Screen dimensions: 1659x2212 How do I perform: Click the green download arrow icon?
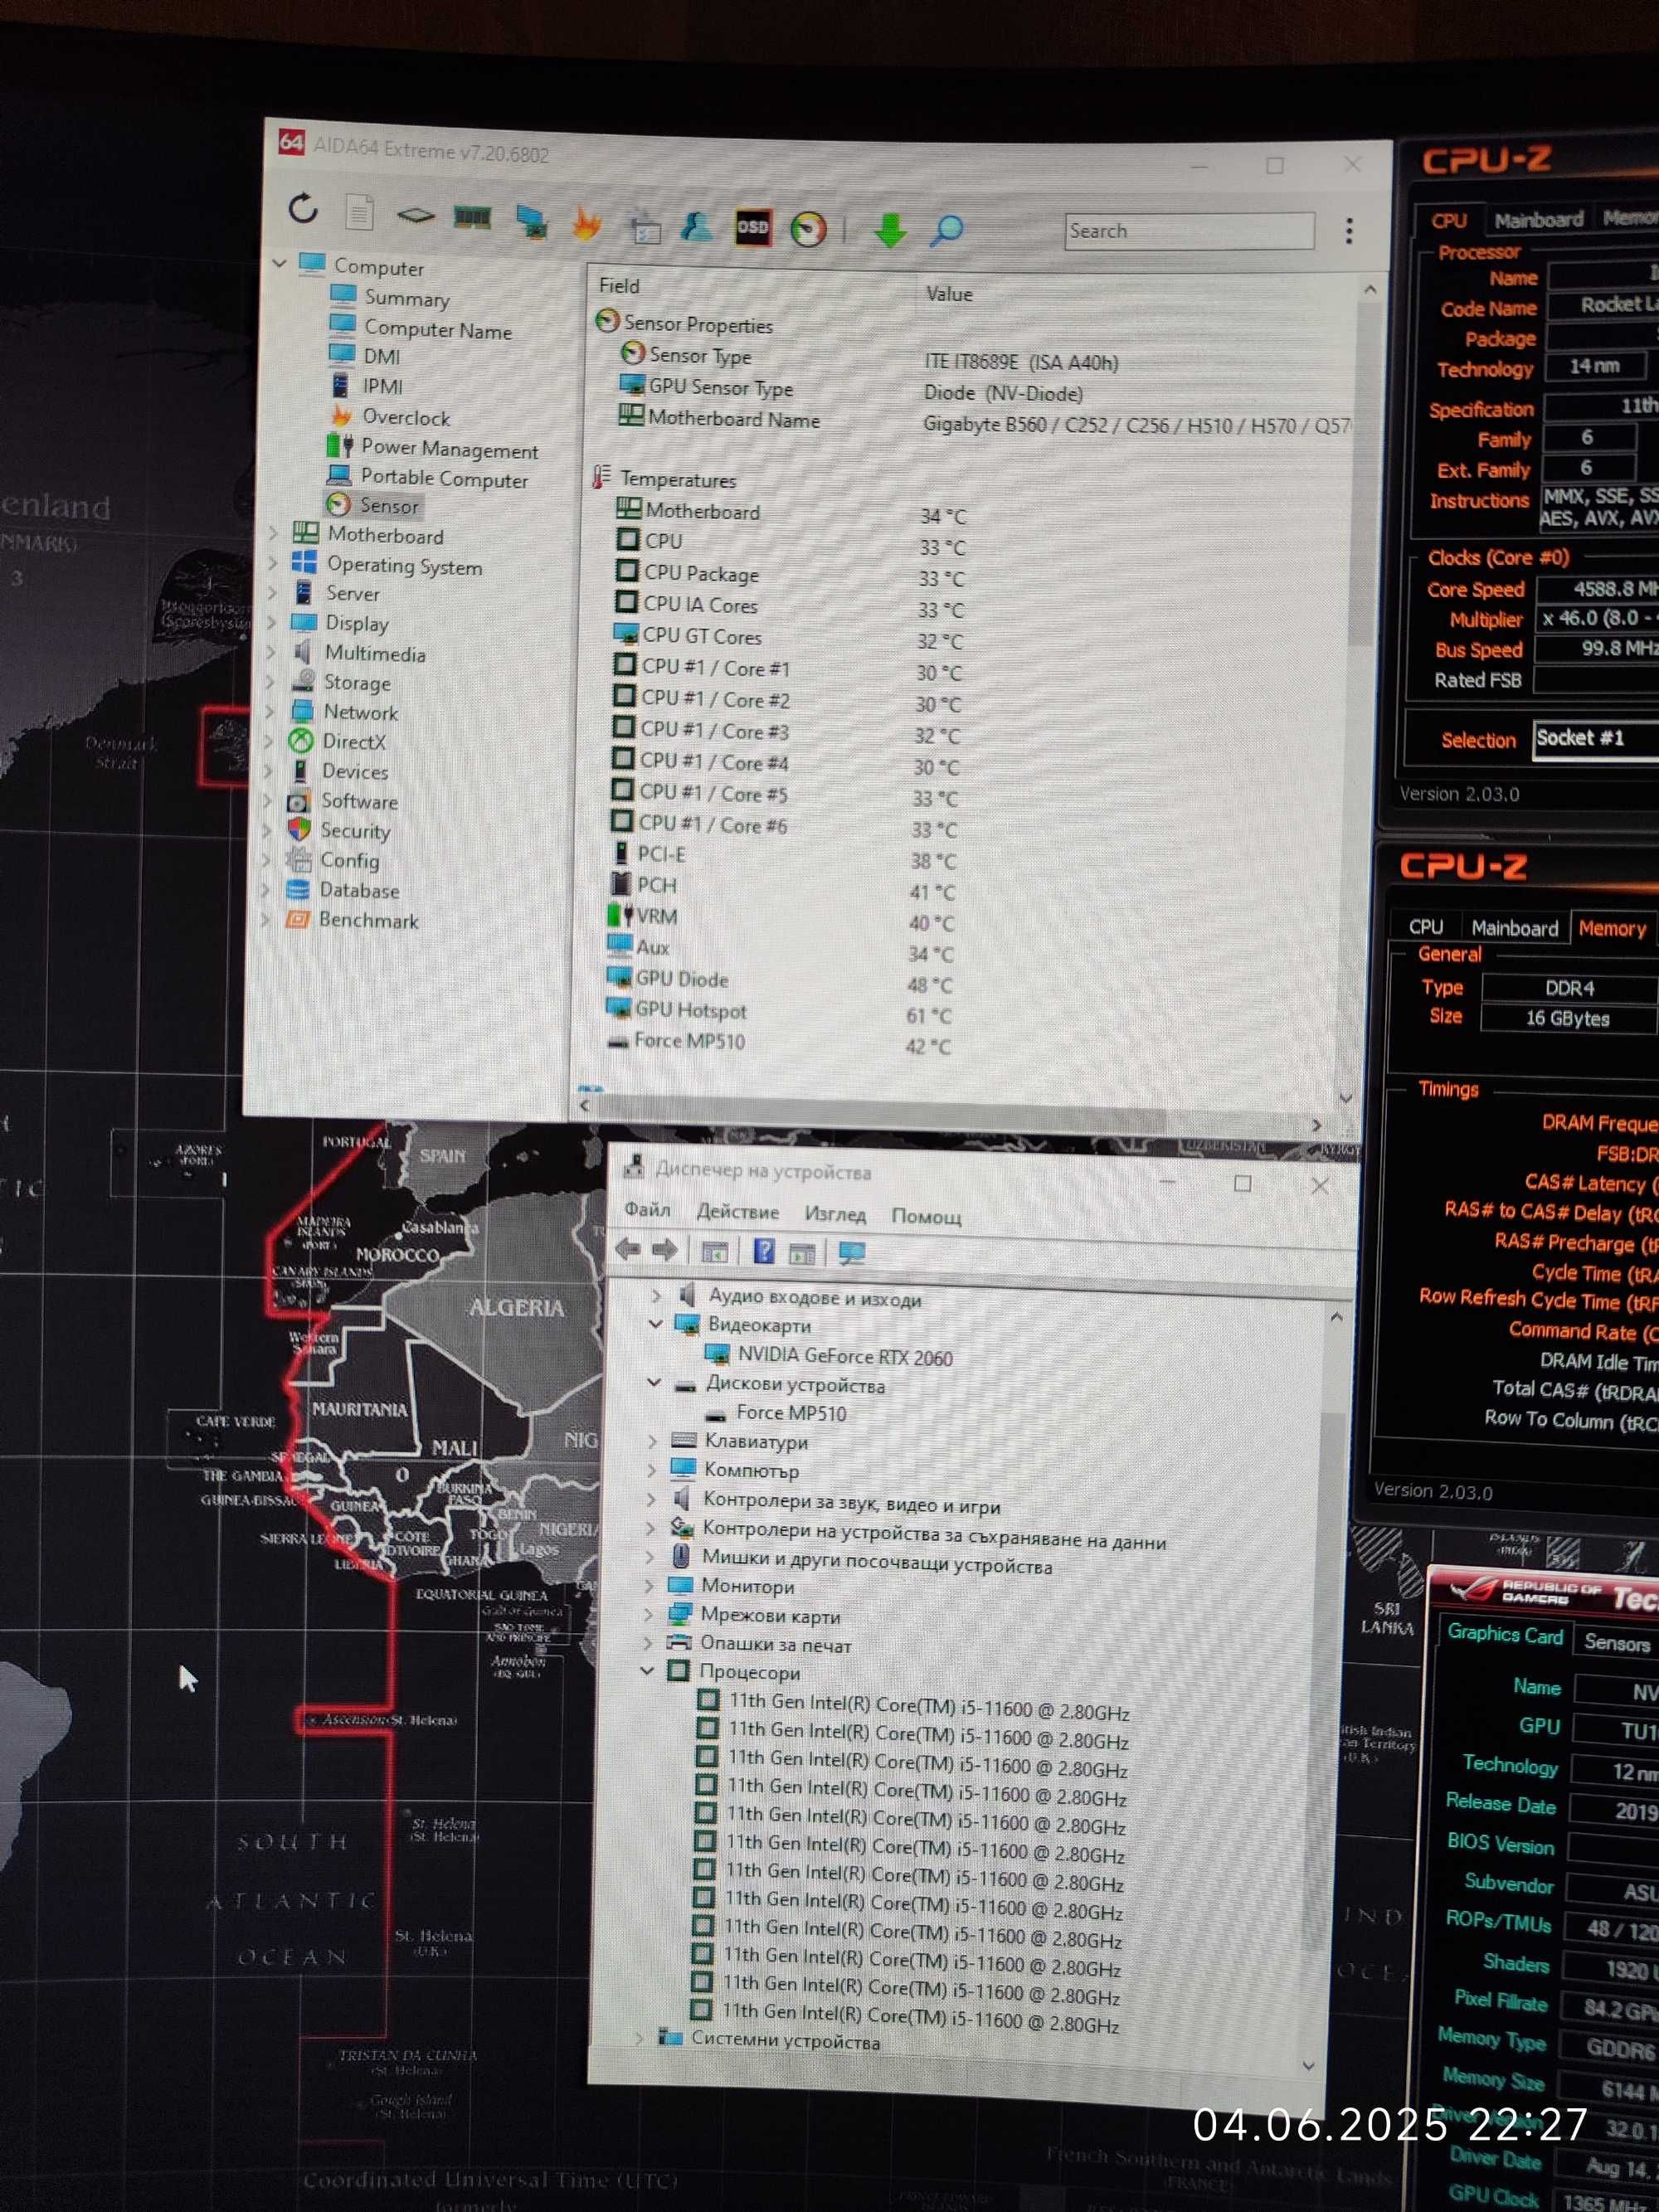point(889,231)
